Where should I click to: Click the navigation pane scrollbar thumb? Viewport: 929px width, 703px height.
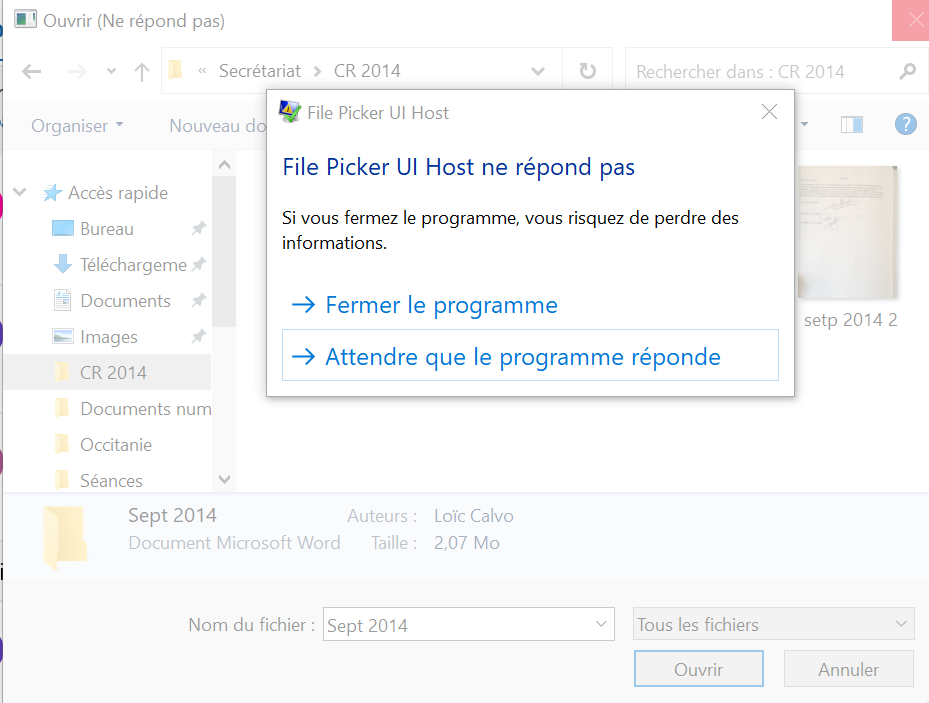[225, 252]
